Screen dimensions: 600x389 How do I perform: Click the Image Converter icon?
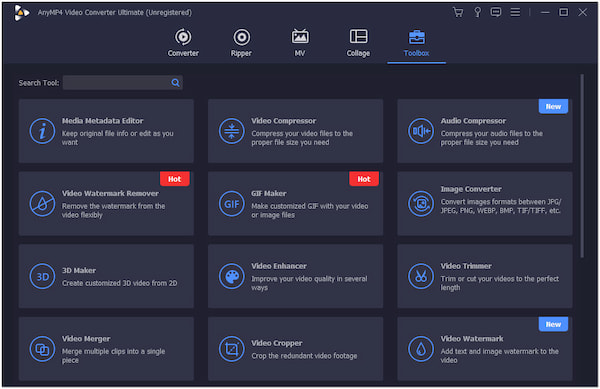tap(421, 203)
